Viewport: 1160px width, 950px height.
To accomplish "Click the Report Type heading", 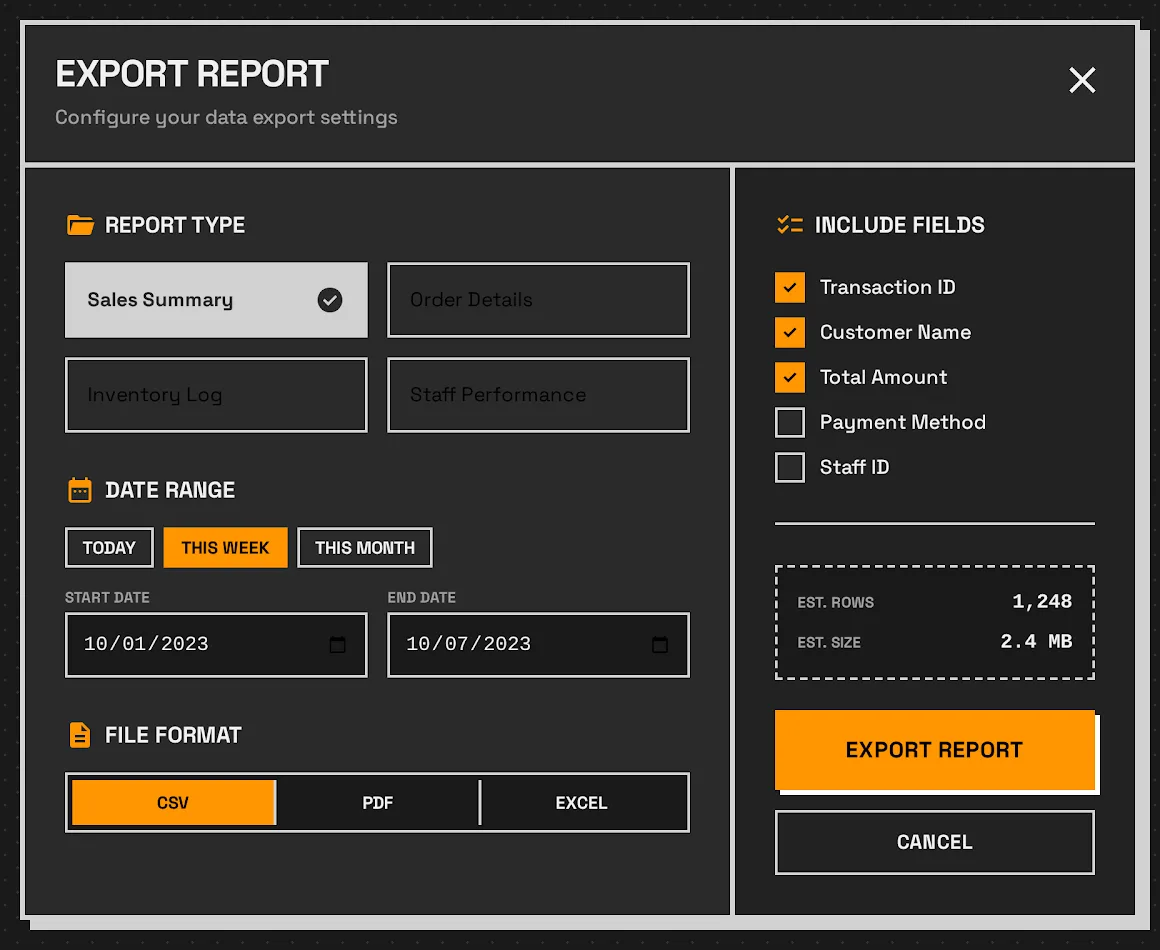I will pyautogui.click(x=175, y=225).
